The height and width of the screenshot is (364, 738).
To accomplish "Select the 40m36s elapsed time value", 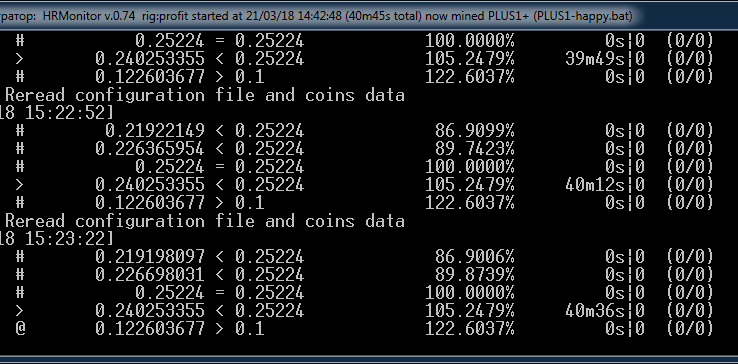I will tap(595, 310).
